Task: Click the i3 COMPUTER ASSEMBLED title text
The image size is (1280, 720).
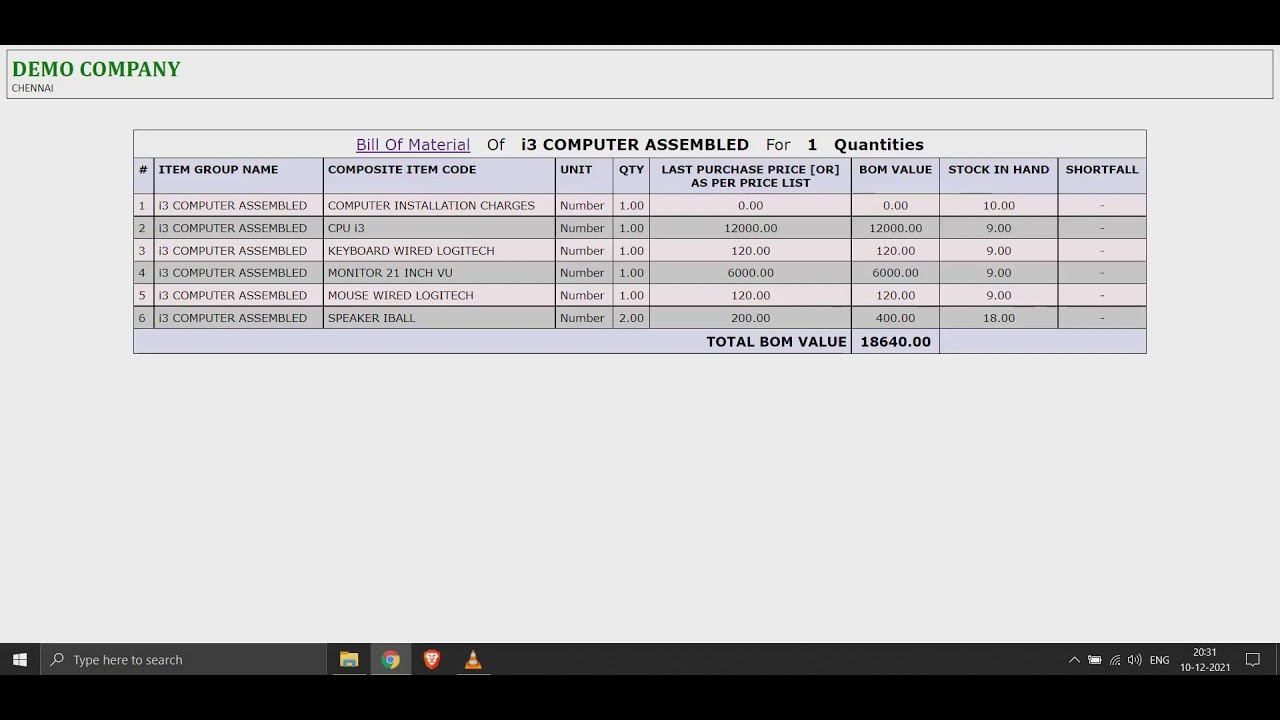Action: [x=635, y=145]
